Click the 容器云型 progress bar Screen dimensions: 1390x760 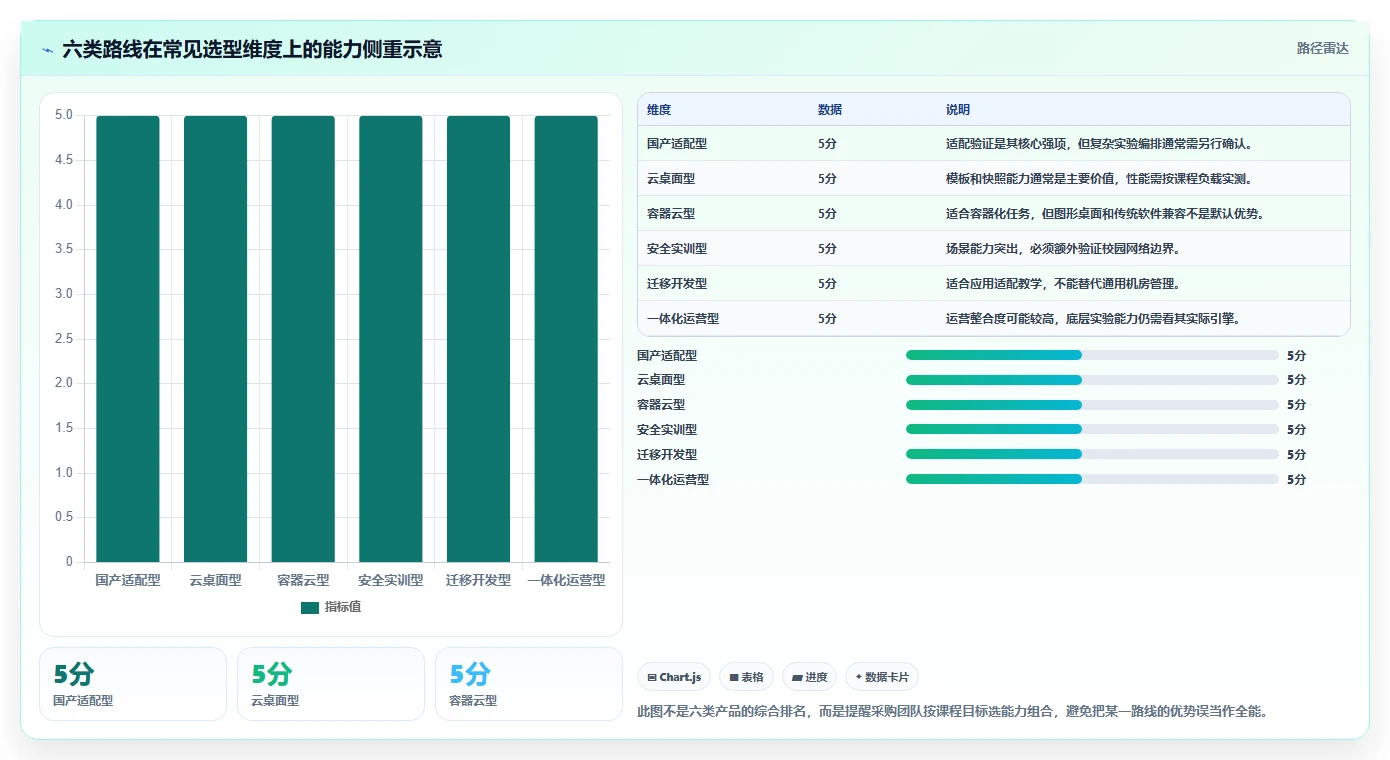coord(1092,405)
